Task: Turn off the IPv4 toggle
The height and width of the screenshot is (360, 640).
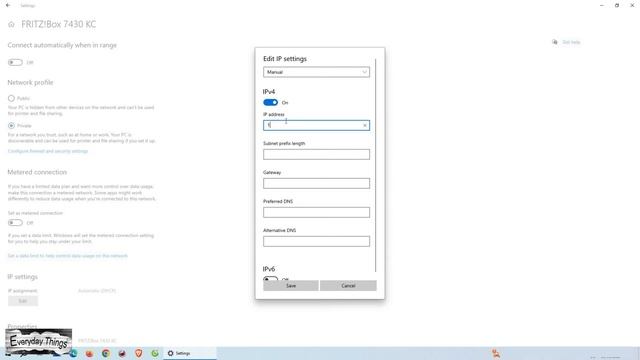Action: click(x=270, y=102)
